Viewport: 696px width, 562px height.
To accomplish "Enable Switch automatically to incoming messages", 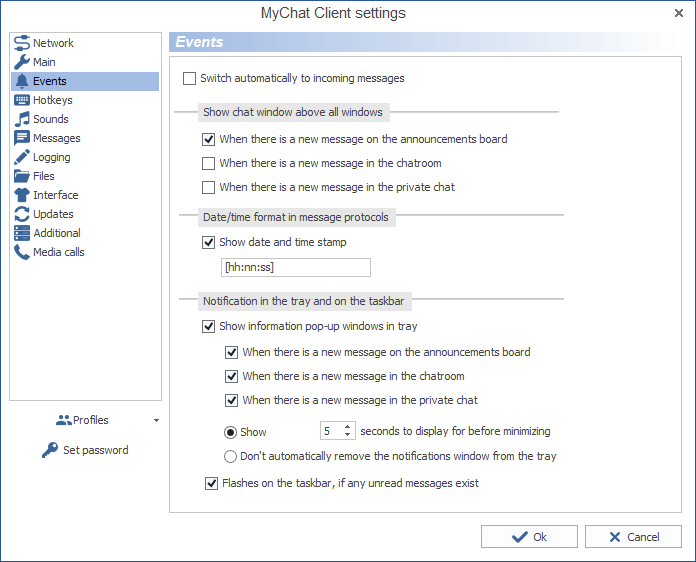I will coord(190,78).
